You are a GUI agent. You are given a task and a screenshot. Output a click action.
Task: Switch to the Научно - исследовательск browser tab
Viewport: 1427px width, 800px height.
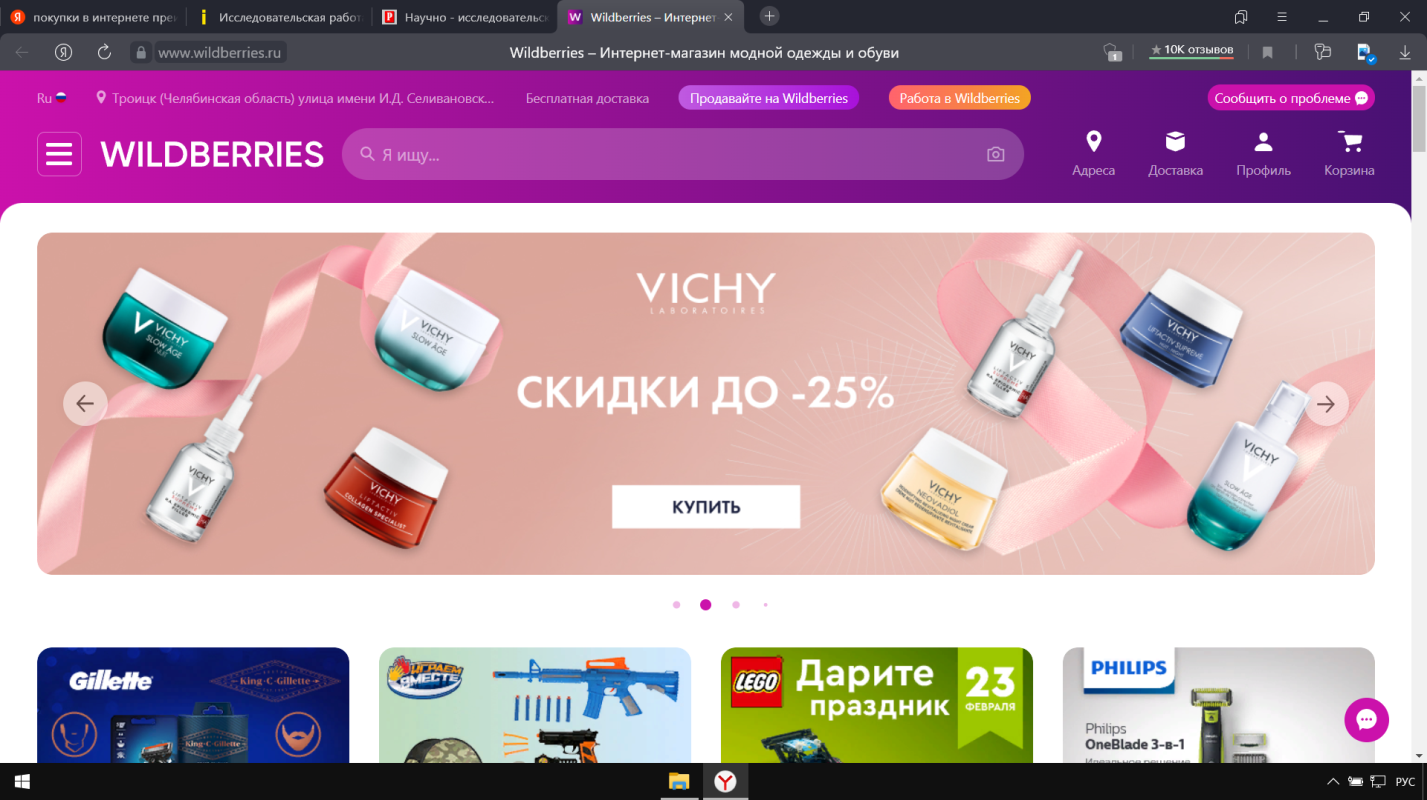coord(466,17)
